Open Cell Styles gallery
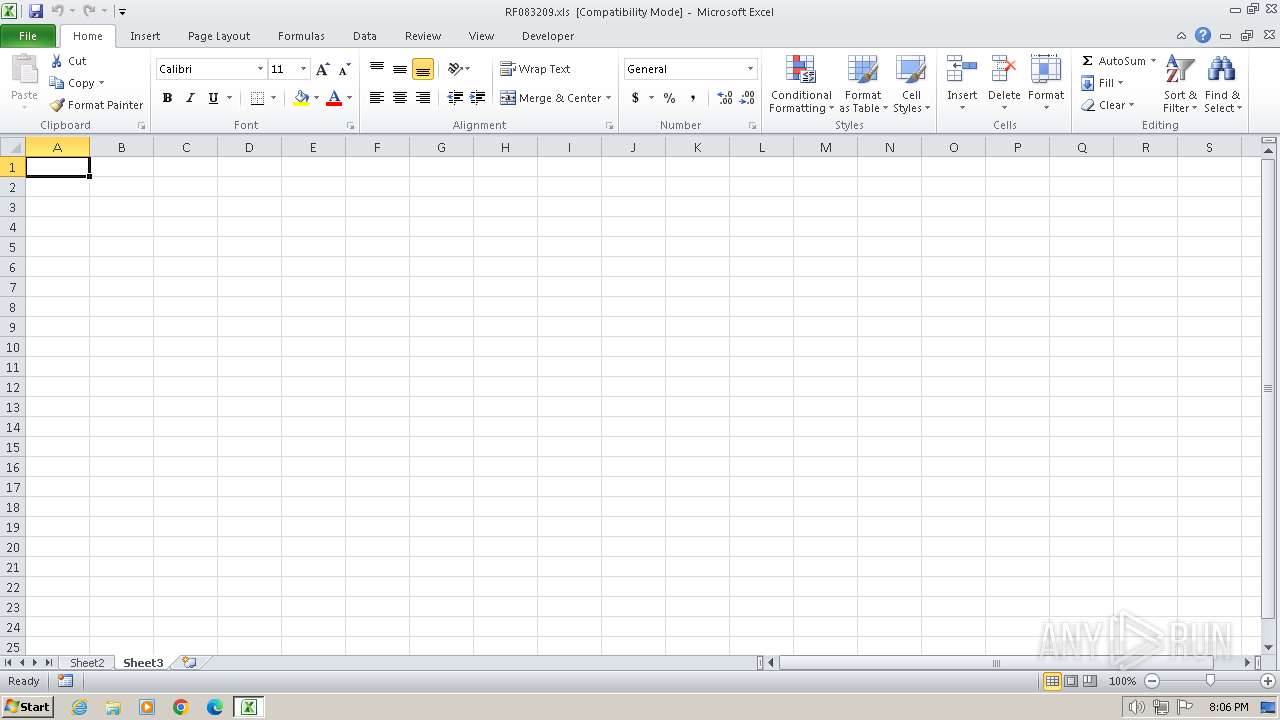The width and height of the screenshot is (1280, 720). click(x=911, y=85)
